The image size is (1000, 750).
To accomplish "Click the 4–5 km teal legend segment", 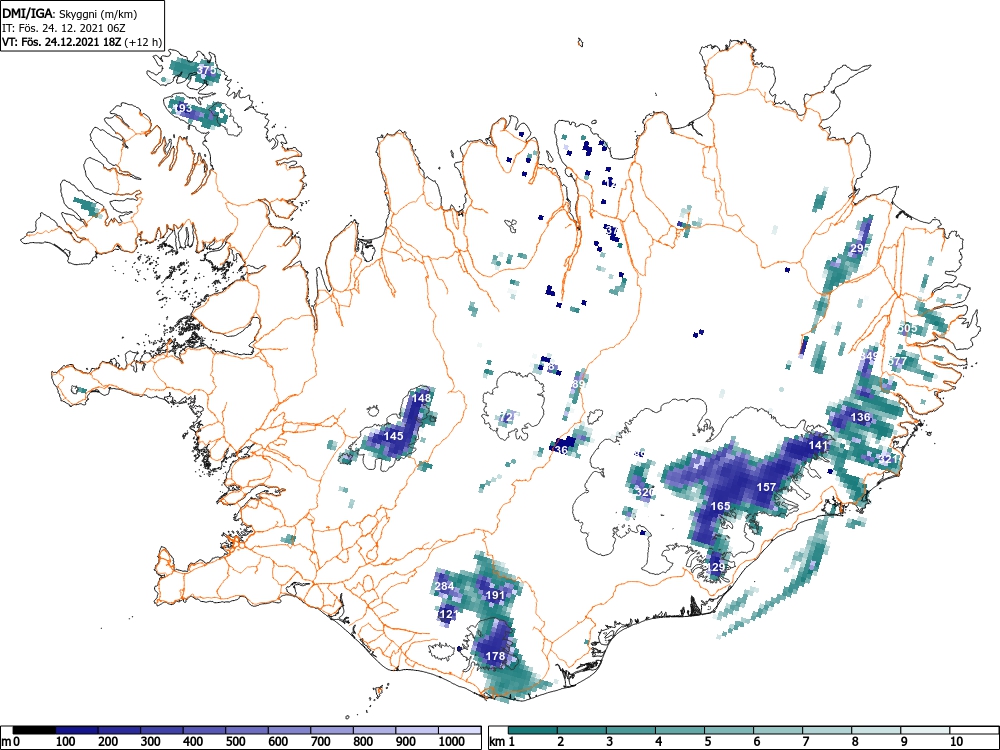I will [680, 730].
